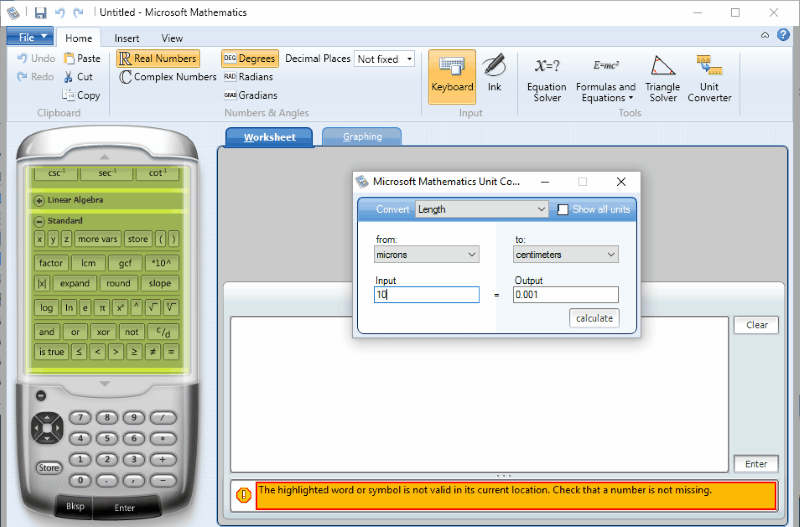Viewport: 800px width, 527px height.
Task: Click the calculator's black Enter key
Action: click(124, 508)
